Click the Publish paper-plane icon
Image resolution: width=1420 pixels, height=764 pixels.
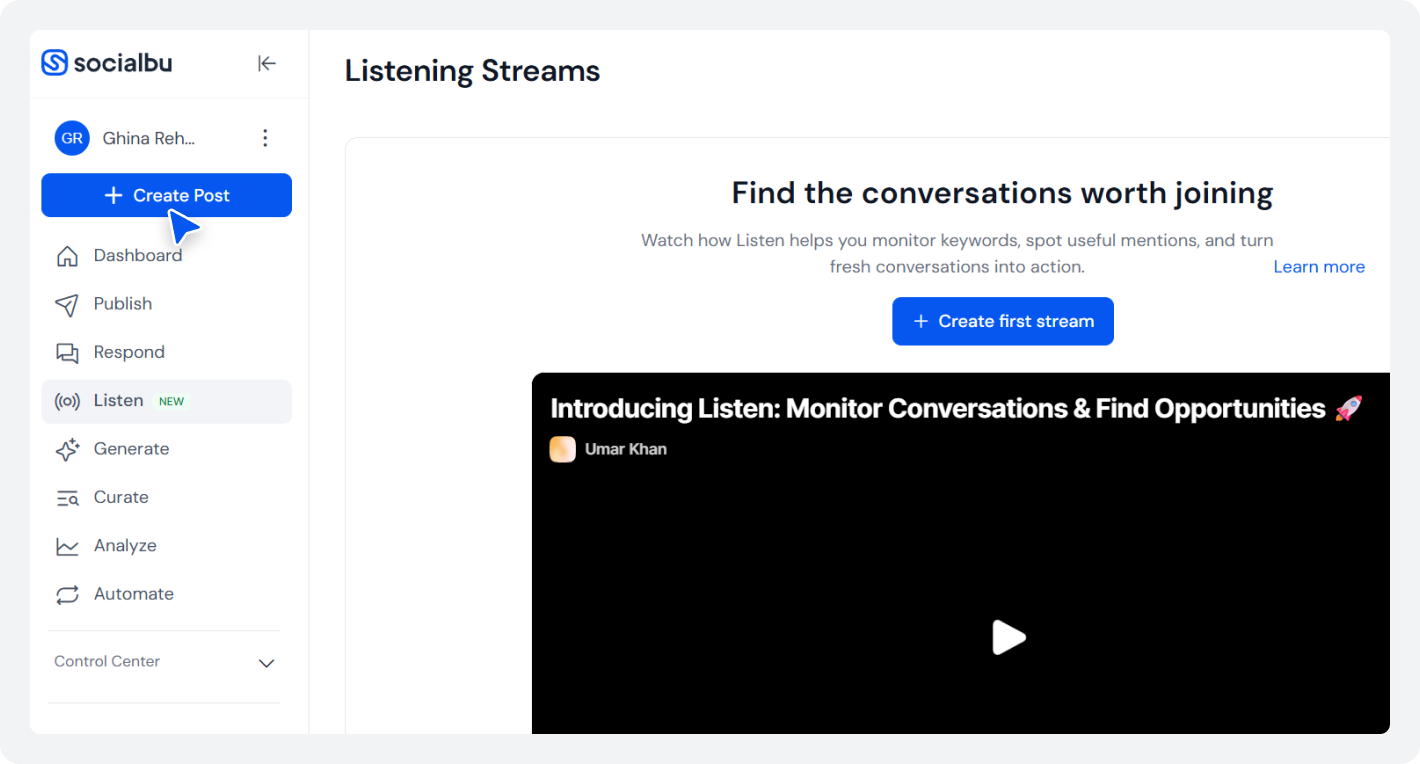coord(67,304)
